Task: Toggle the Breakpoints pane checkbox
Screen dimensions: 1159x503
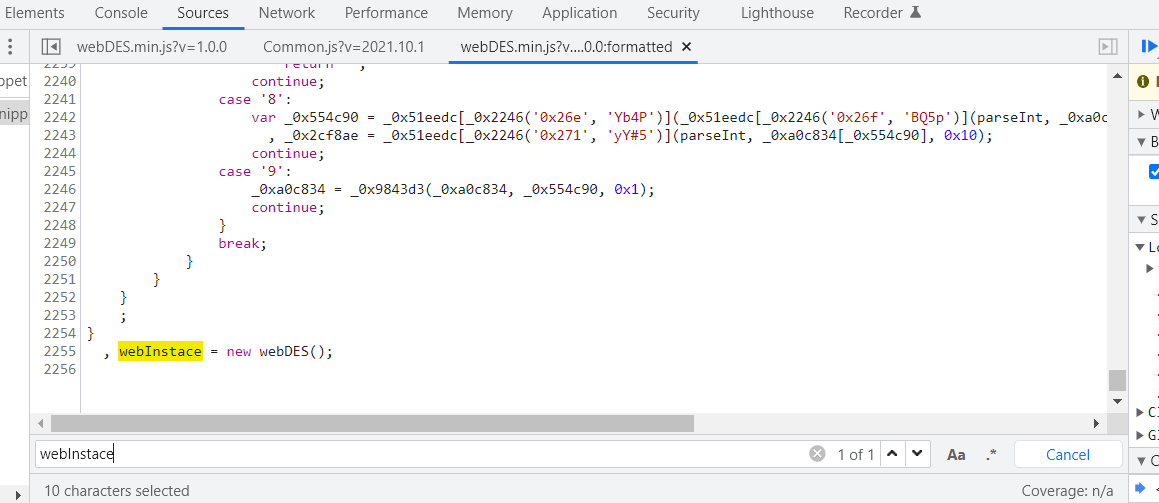Action: tap(1154, 171)
